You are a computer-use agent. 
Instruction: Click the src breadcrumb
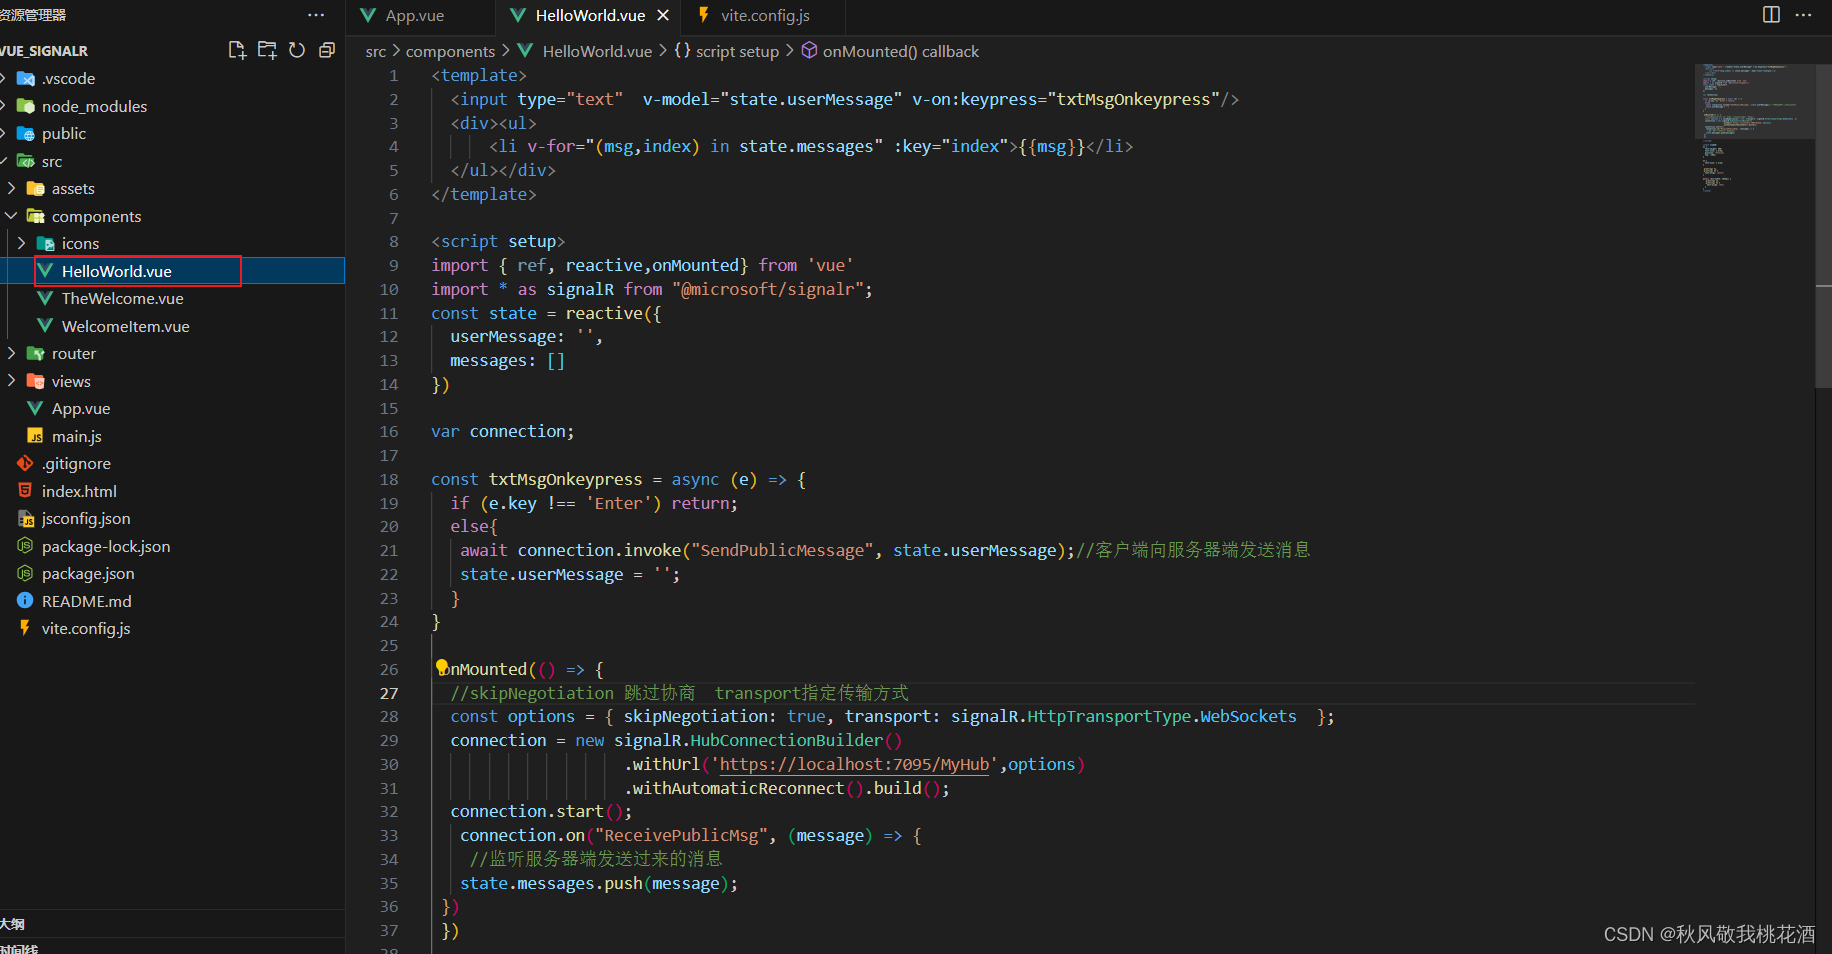376,51
